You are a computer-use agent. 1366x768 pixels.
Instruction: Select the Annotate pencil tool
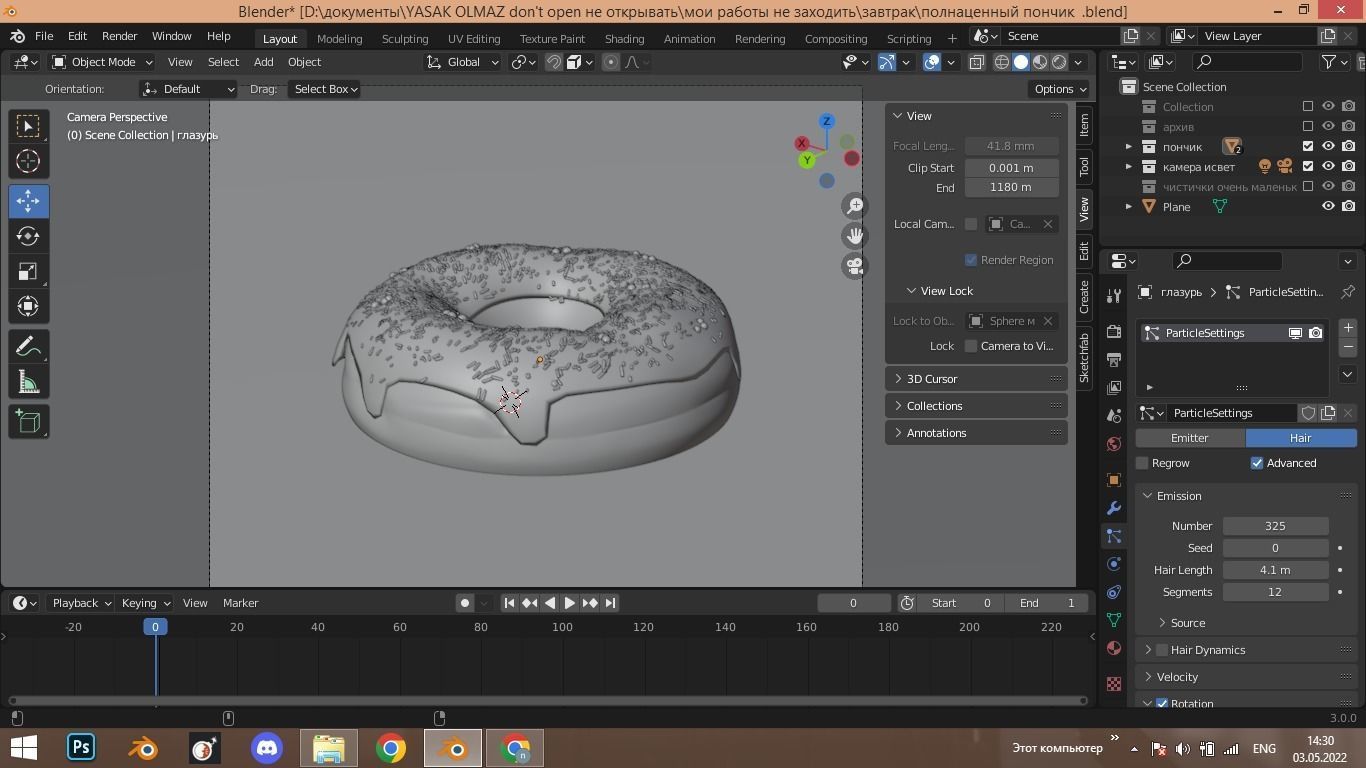coord(28,347)
